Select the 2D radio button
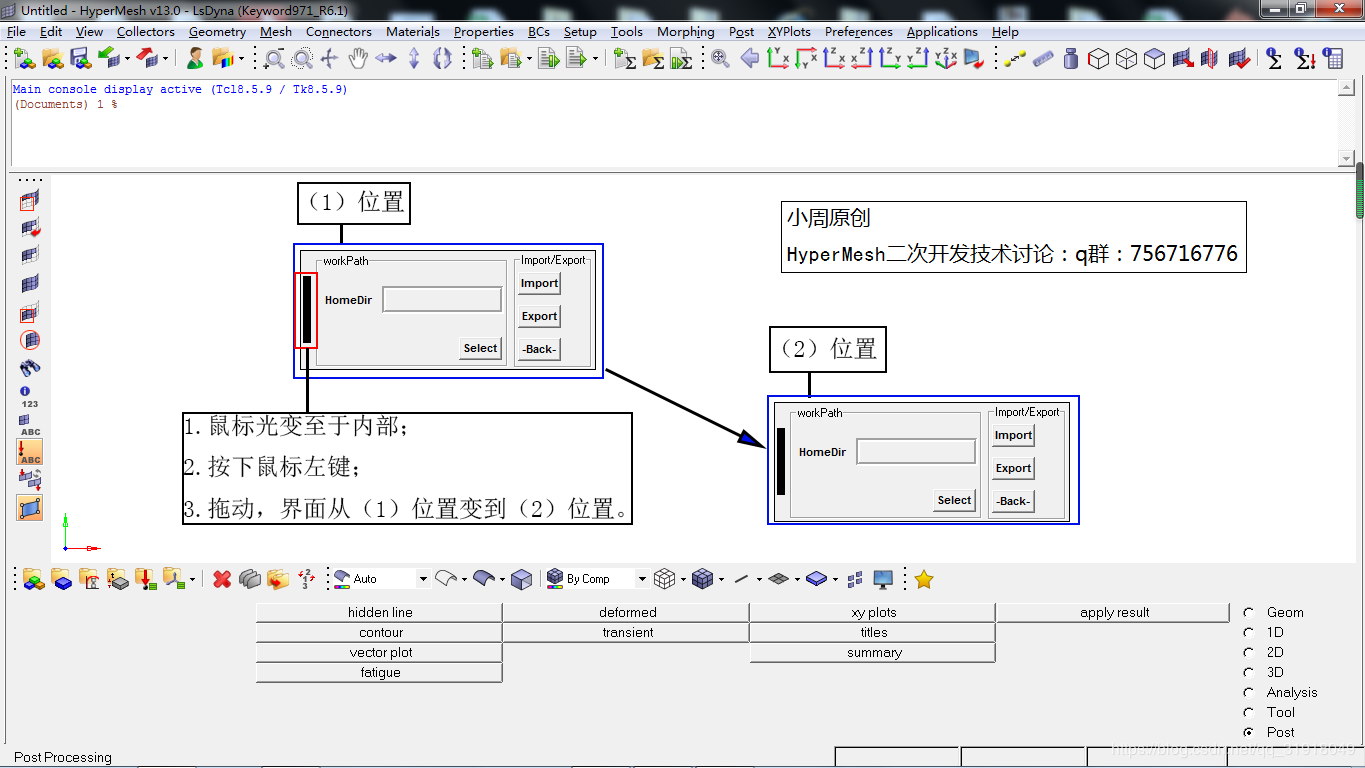The image size is (1365, 768). 1248,652
